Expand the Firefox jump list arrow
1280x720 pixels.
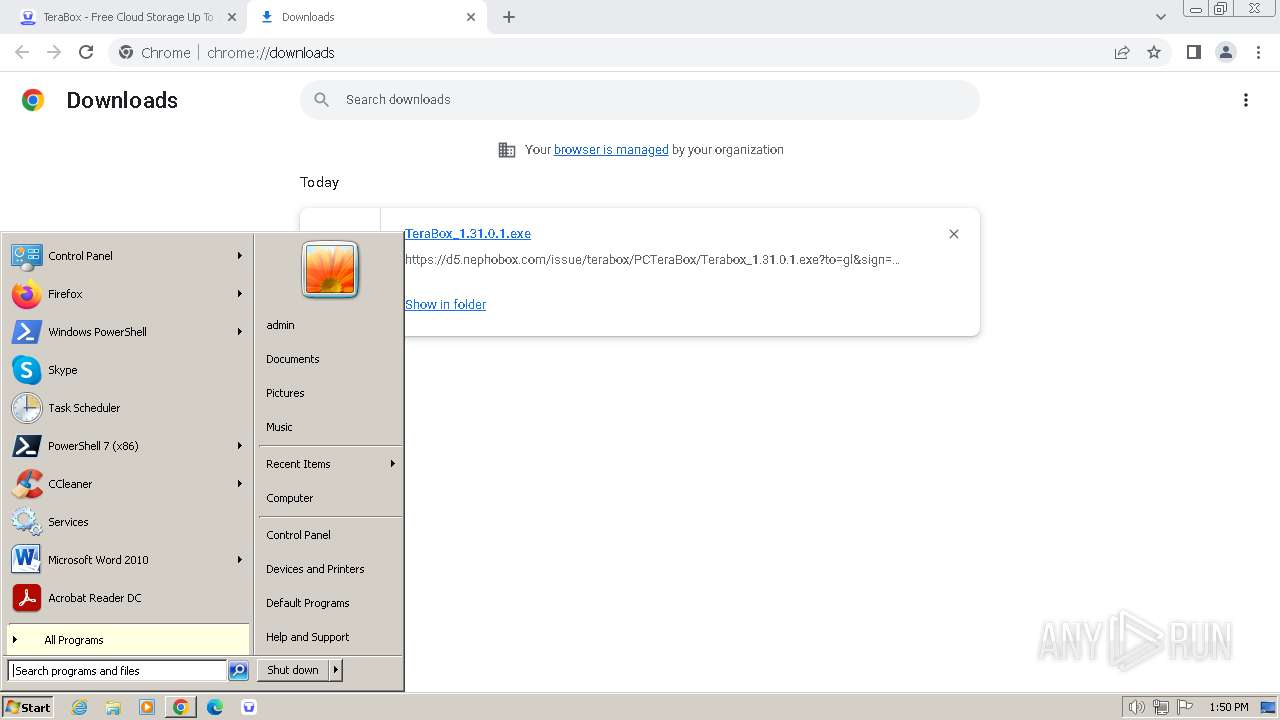(240, 294)
